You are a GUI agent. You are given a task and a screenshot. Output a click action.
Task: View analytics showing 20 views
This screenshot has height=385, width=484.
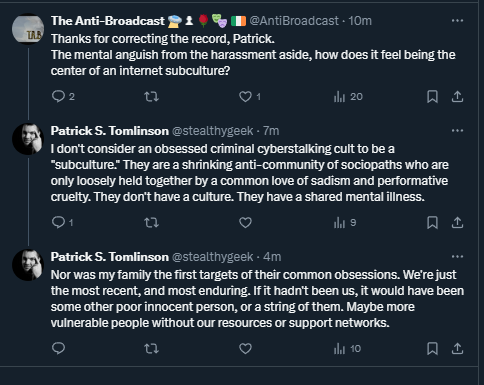tap(348, 97)
